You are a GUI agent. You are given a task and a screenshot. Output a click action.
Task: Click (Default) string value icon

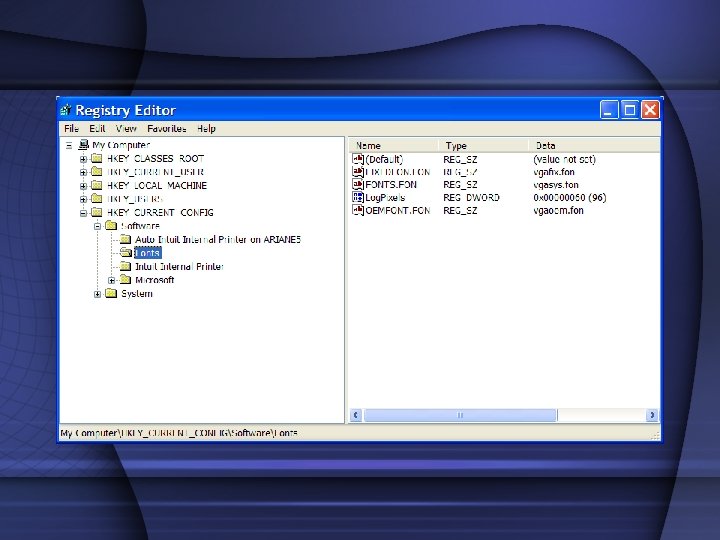click(x=358, y=159)
